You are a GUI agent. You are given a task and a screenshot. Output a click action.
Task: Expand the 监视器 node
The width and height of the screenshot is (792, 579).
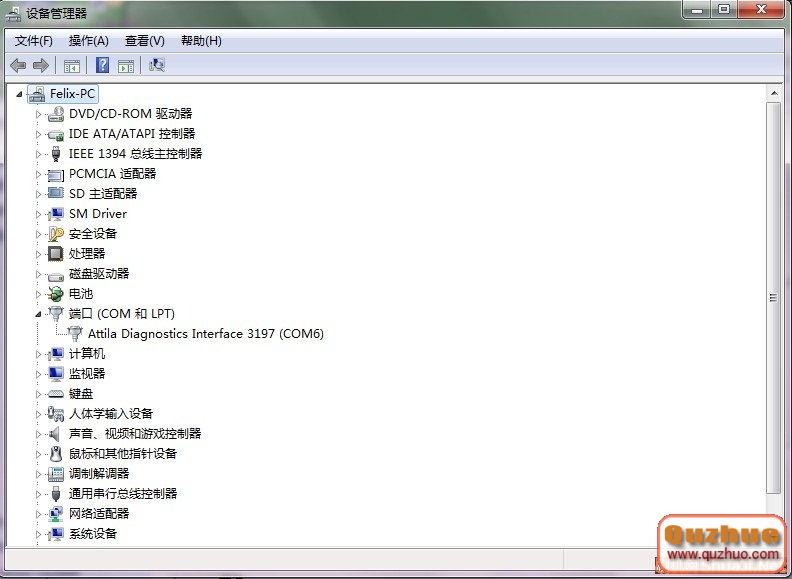(38, 374)
